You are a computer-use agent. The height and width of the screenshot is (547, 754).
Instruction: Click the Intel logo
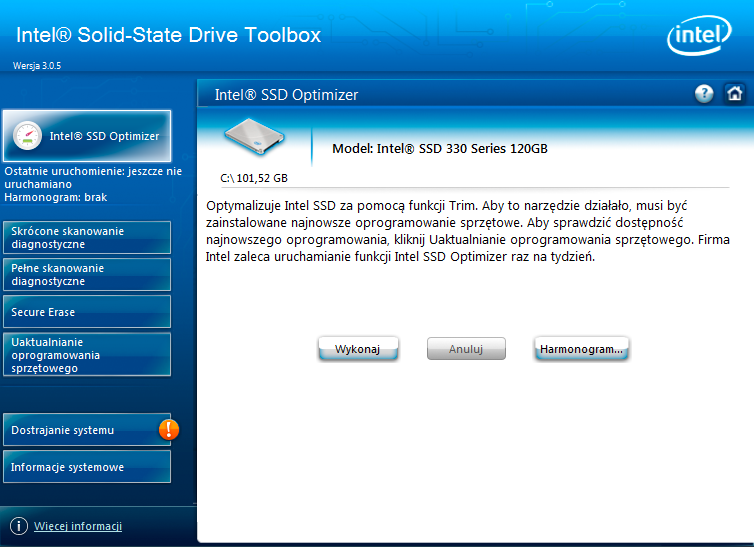(700, 35)
